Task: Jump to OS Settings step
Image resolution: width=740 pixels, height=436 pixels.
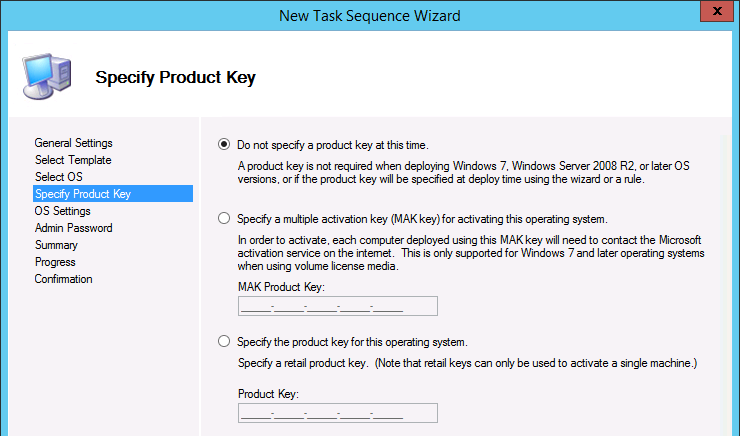Action: click(x=62, y=211)
